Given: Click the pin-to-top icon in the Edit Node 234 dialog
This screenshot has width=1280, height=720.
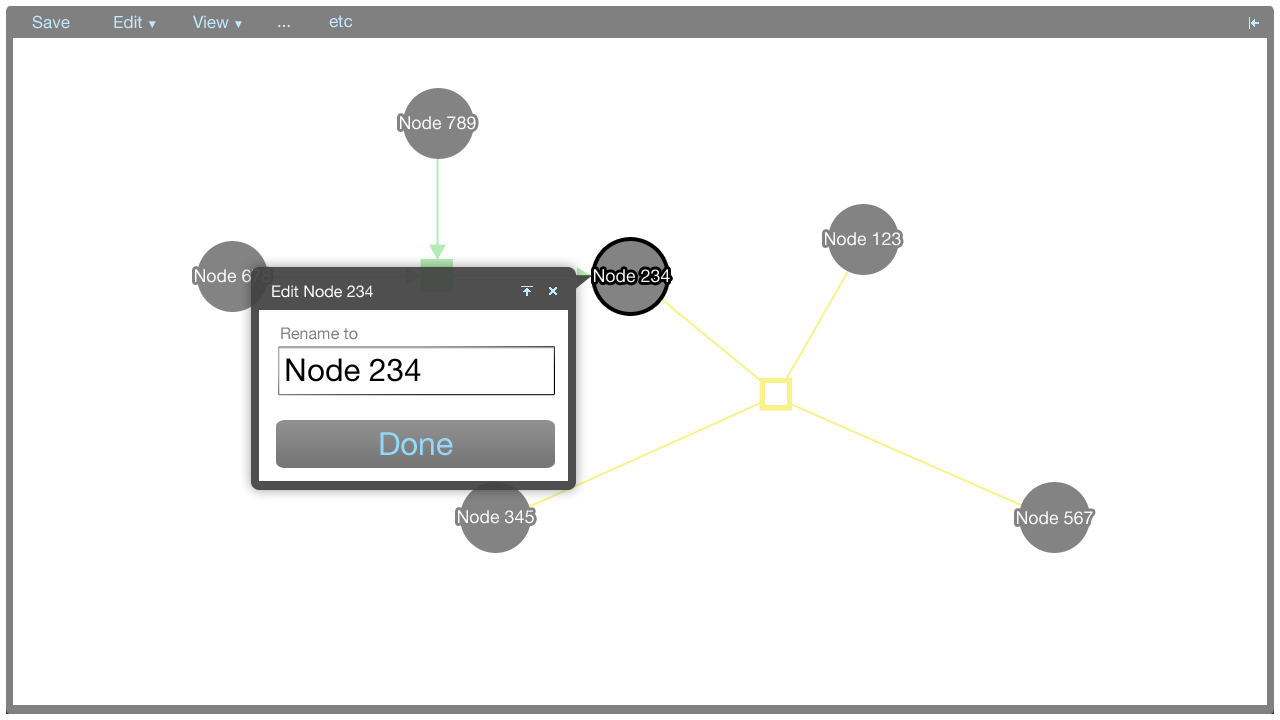Looking at the screenshot, I should point(527,291).
